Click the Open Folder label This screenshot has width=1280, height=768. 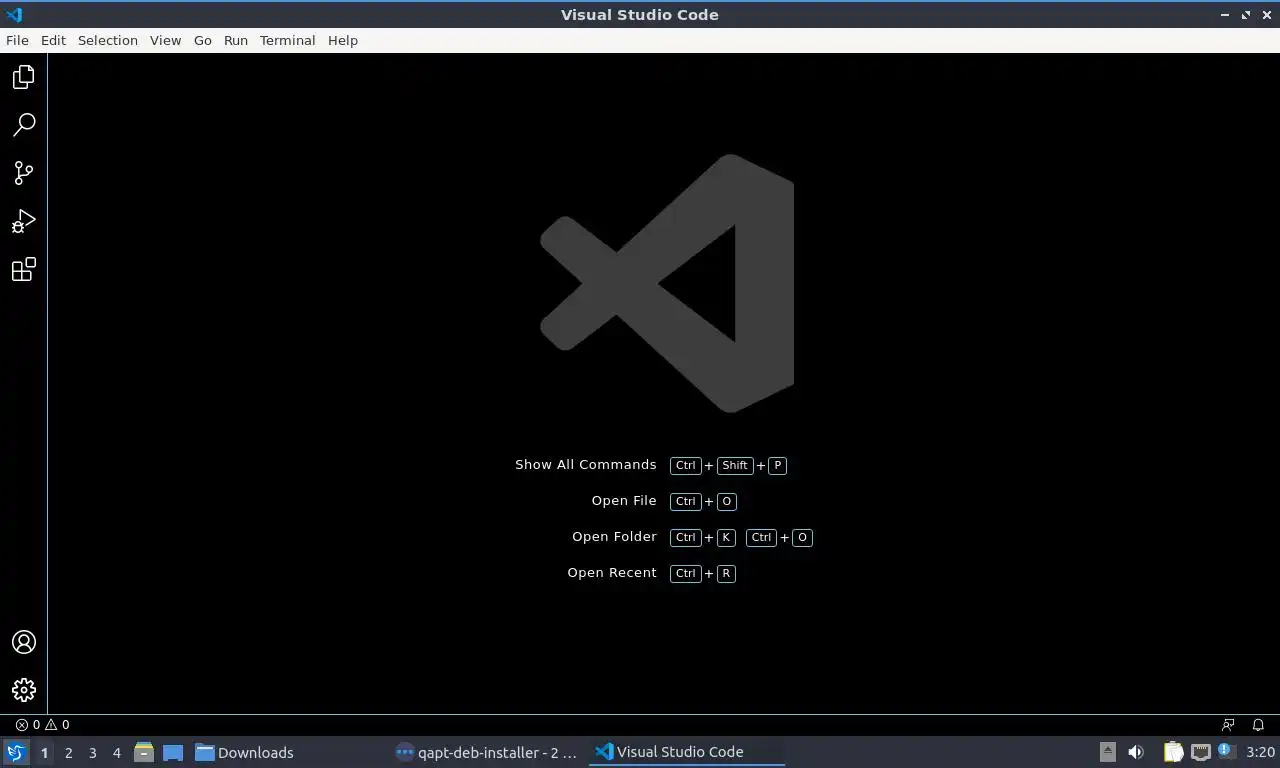coord(614,537)
